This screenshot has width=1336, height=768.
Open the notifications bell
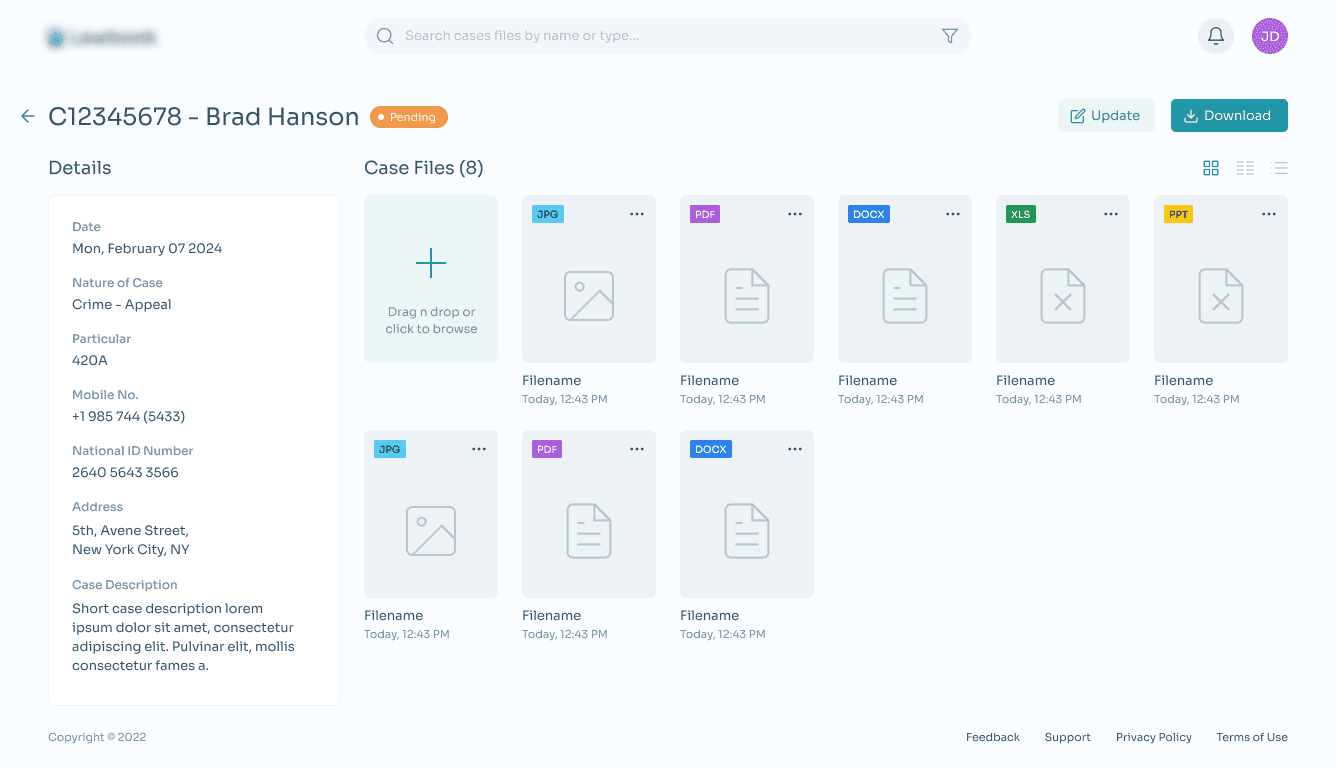point(1216,36)
